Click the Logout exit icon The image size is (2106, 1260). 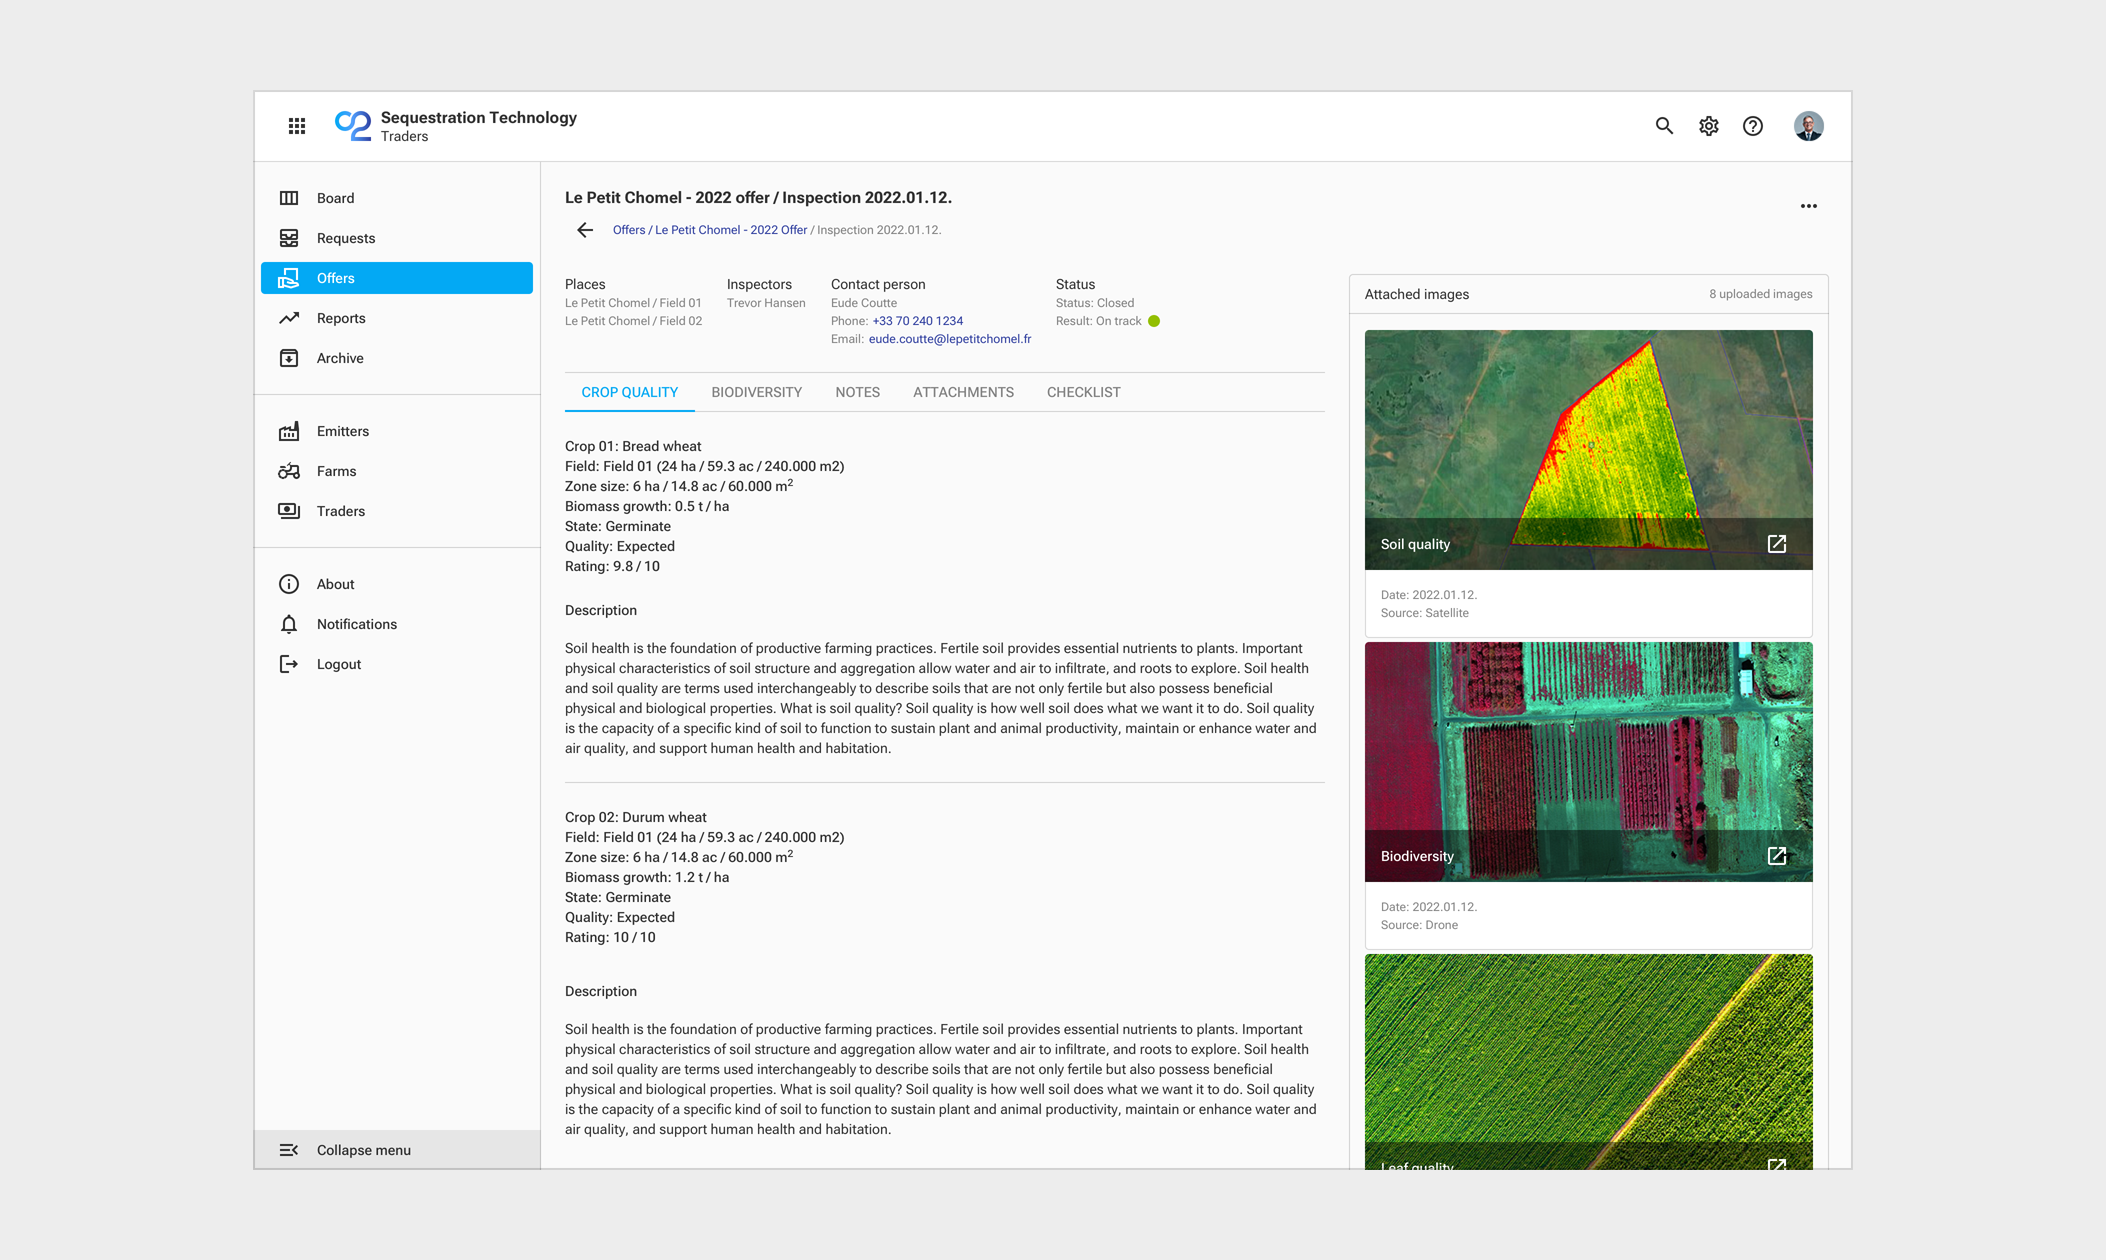point(289,664)
